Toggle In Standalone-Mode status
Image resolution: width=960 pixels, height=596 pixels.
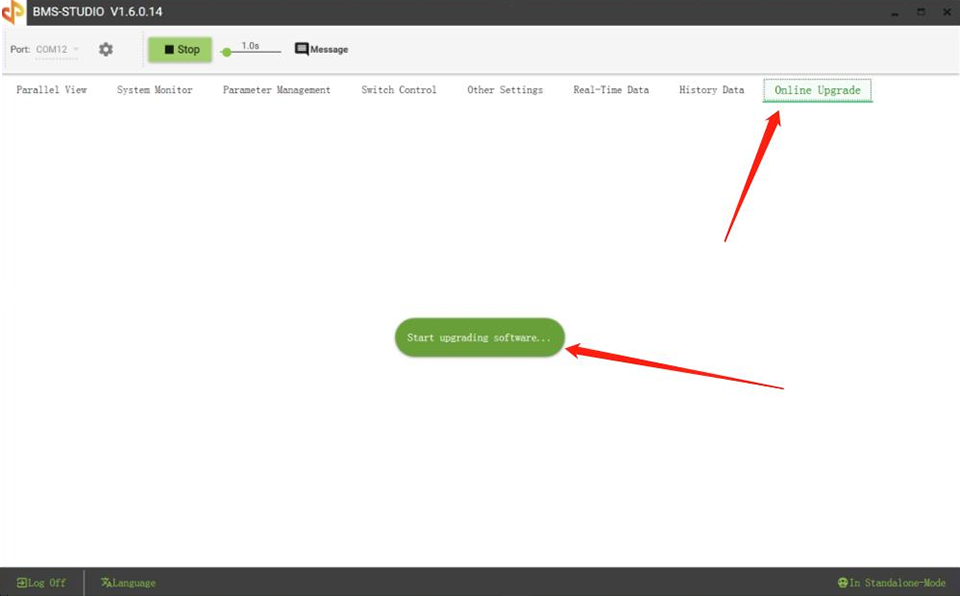coord(892,582)
